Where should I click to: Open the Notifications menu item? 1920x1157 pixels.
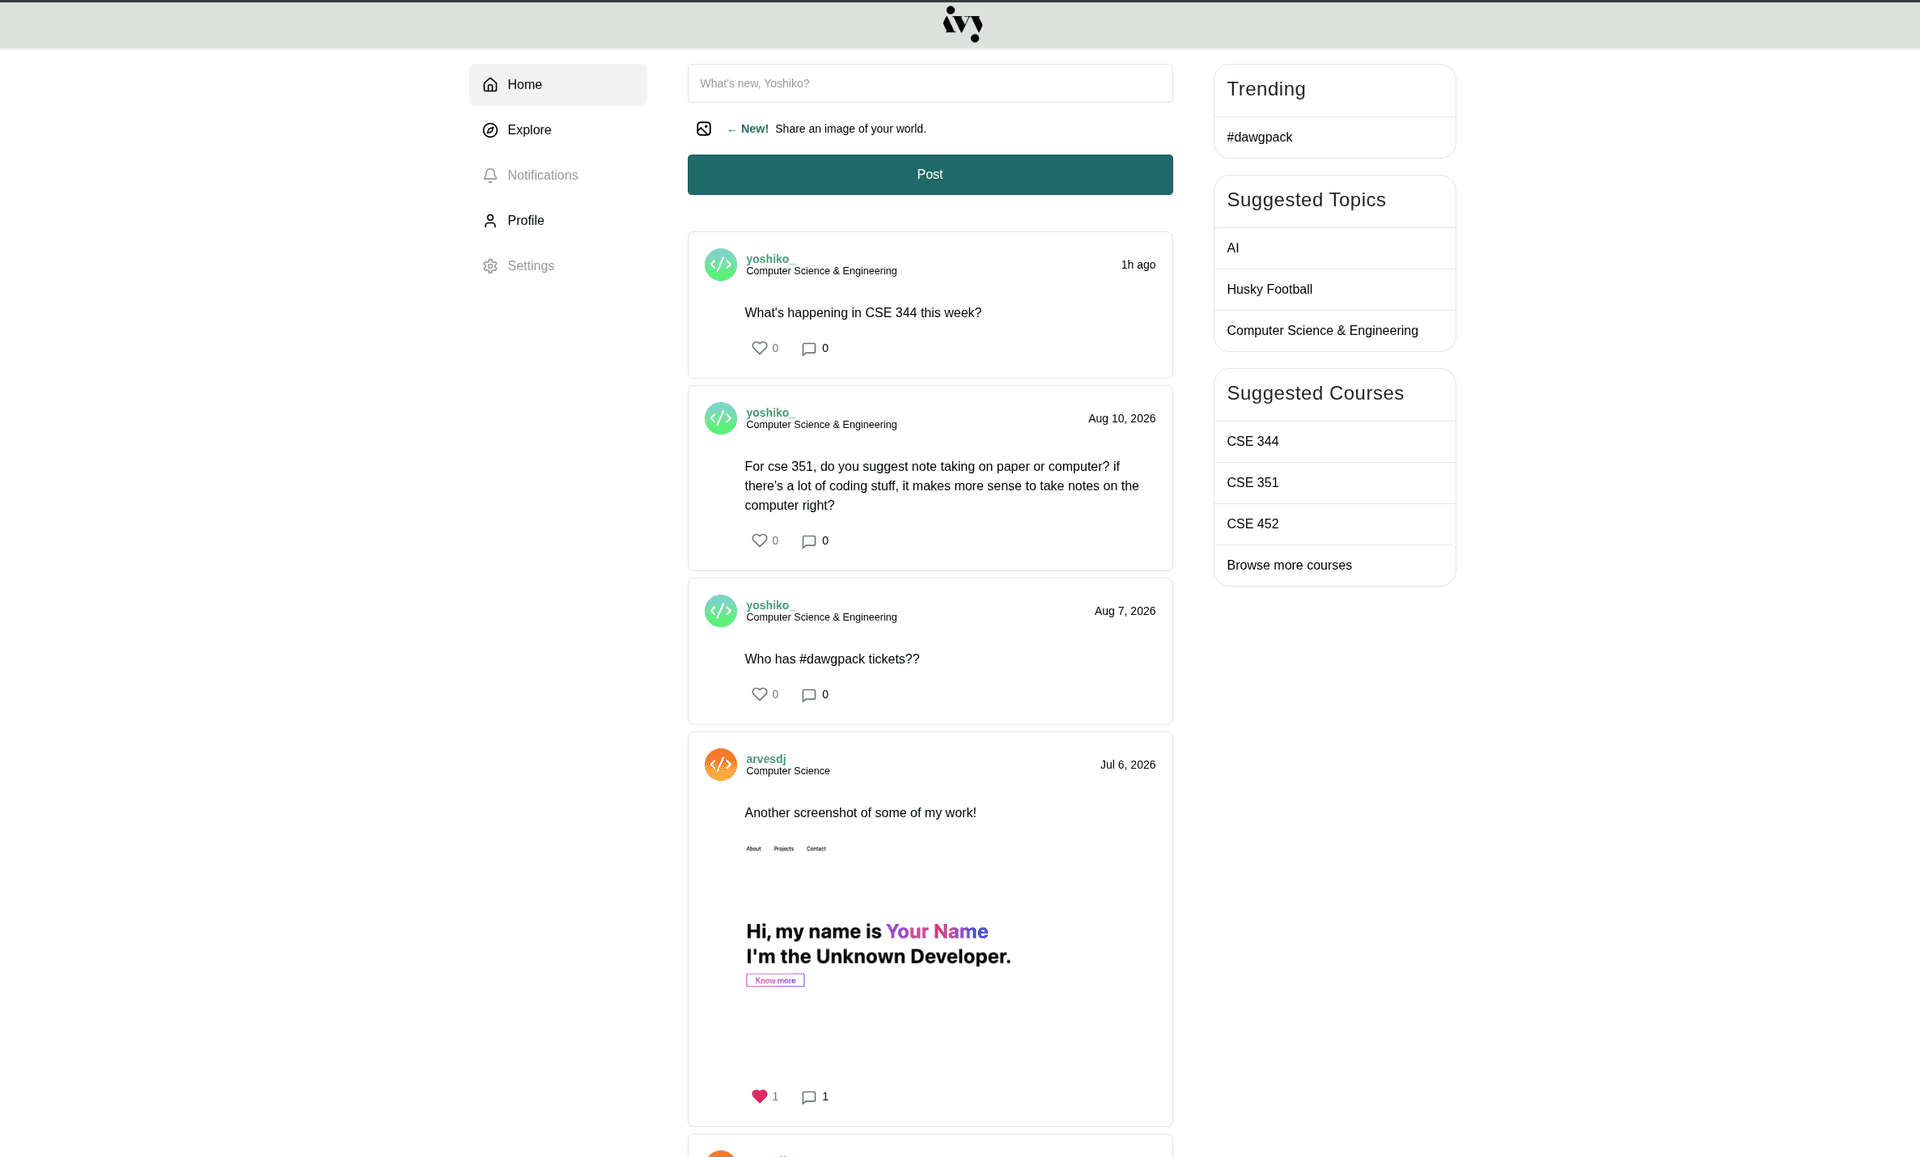pos(558,175)
